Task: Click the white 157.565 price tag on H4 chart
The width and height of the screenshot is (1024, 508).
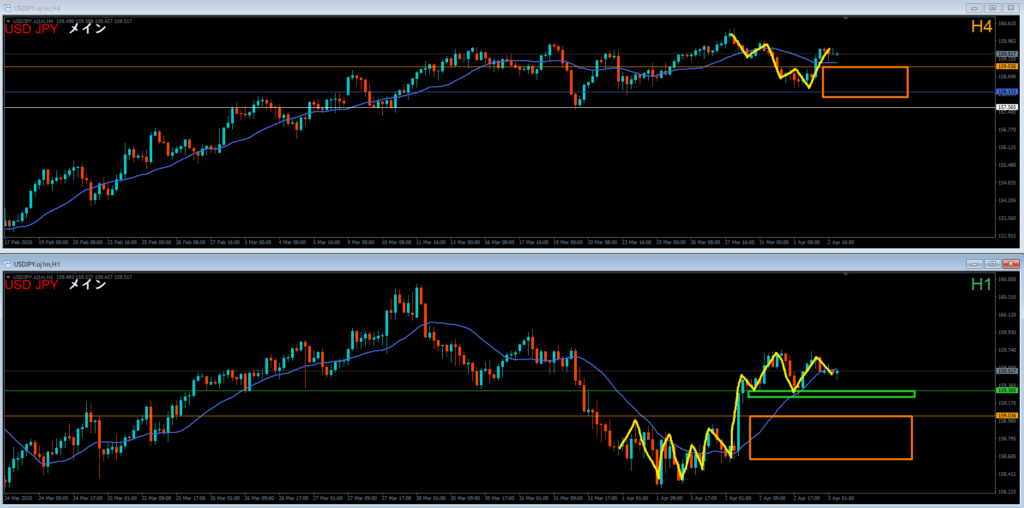Action: pos(1006,107)
